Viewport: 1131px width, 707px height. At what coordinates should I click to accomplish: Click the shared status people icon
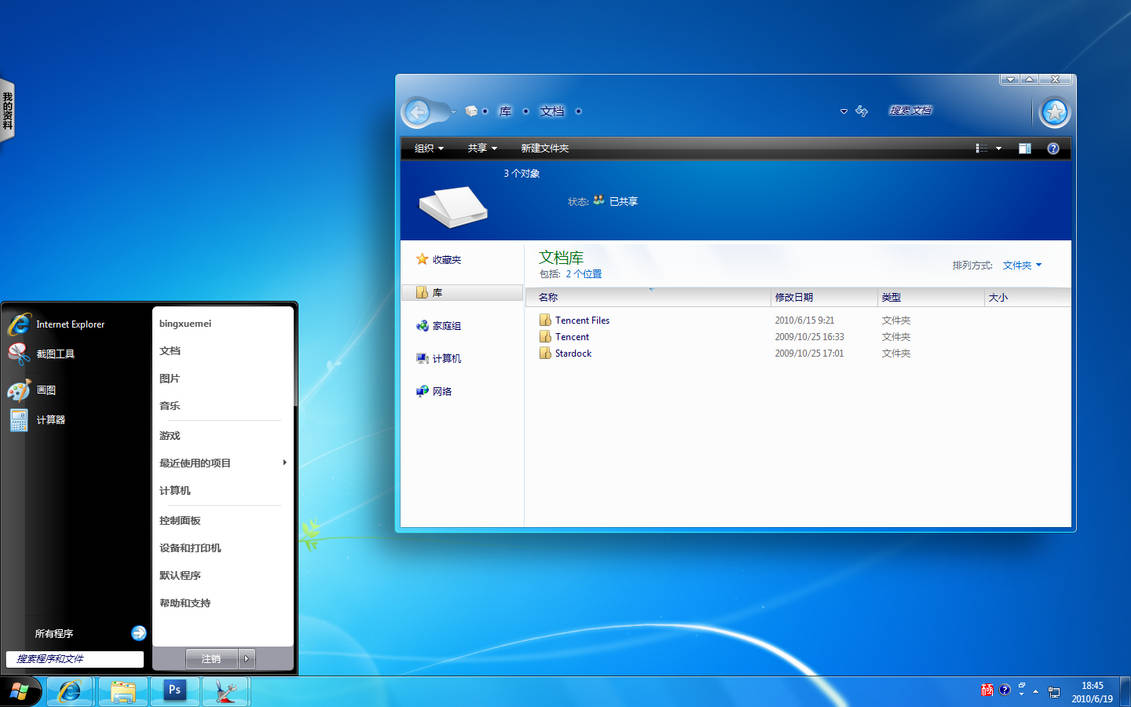[599, 201]
